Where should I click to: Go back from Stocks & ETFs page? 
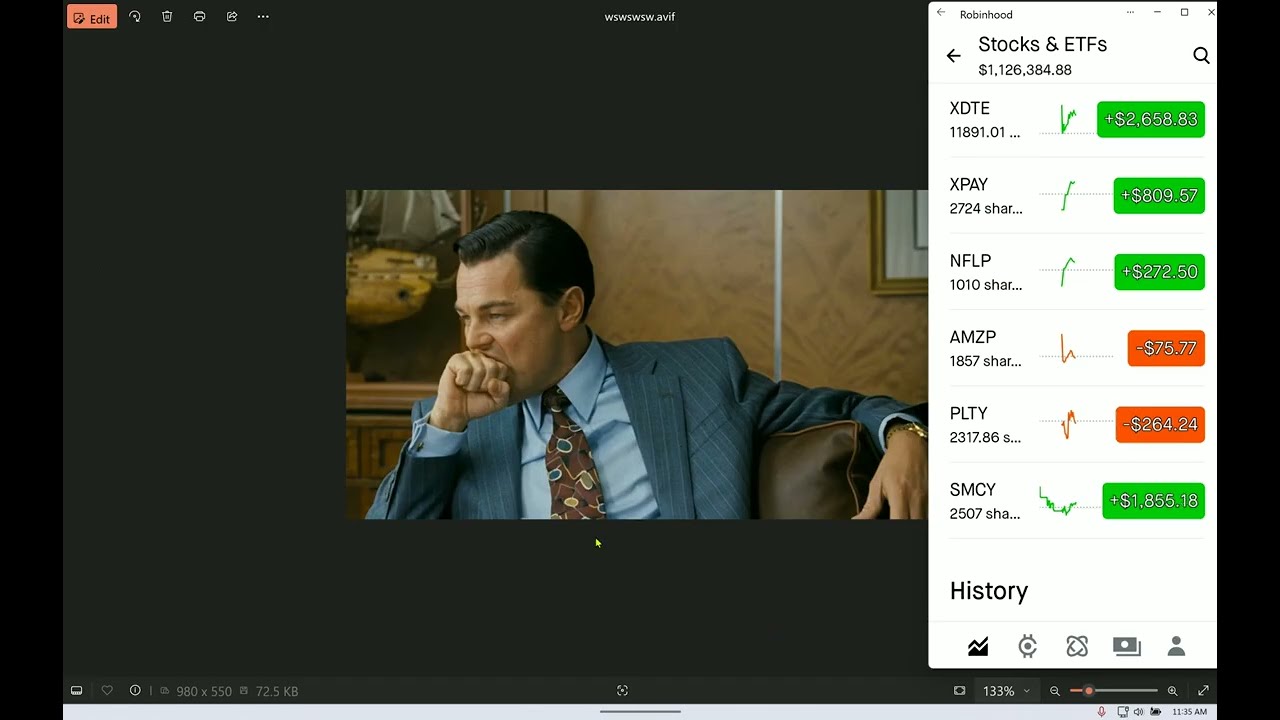(x=954, y=56)
